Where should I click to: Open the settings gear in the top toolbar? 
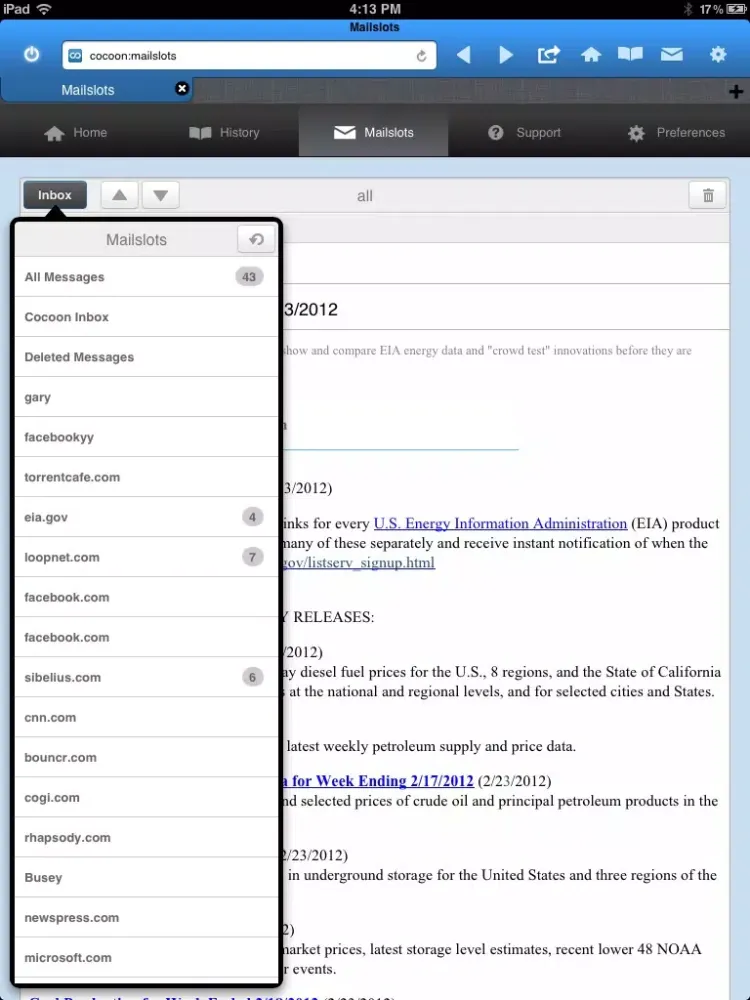click(x=717, y=55)
